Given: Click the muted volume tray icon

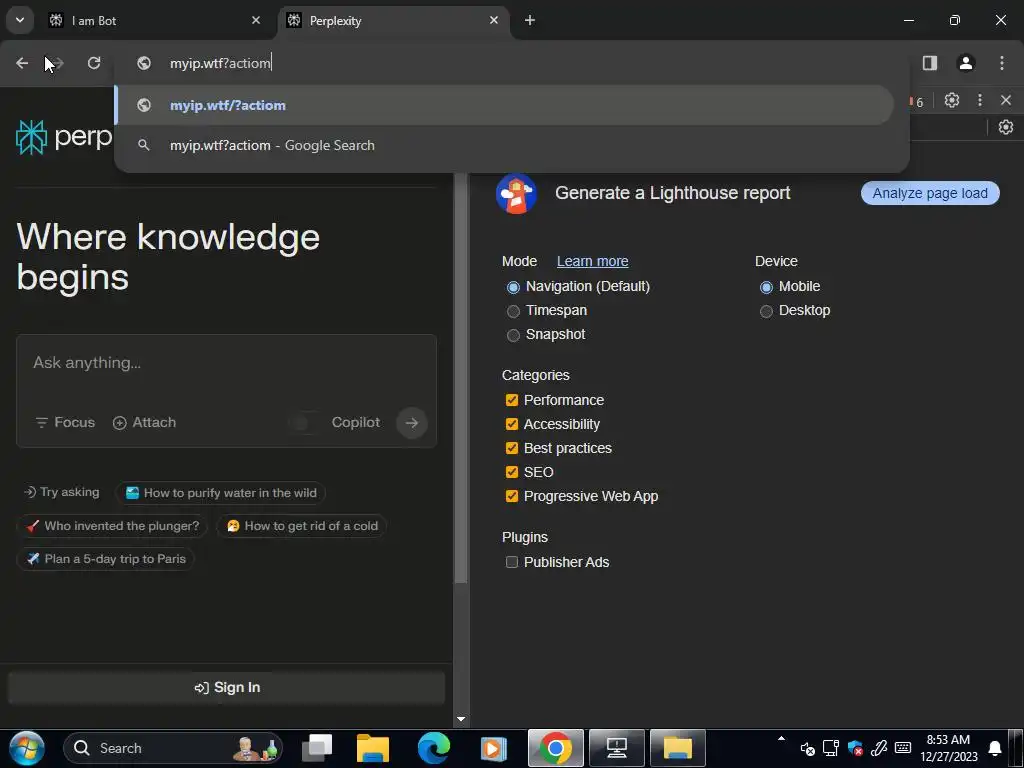Looking at the screenshot, I should (807, 748).
